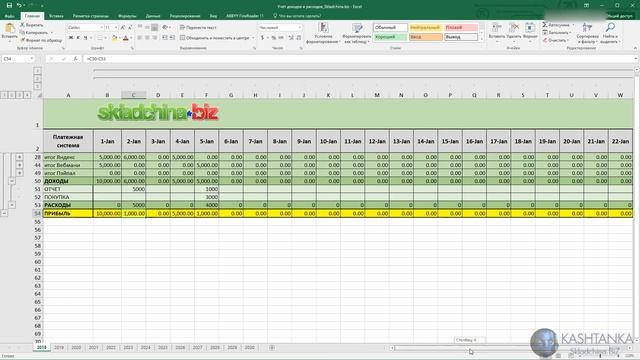
Task: Open Форматировать как таблицу gallery
Action: (357, 33)
